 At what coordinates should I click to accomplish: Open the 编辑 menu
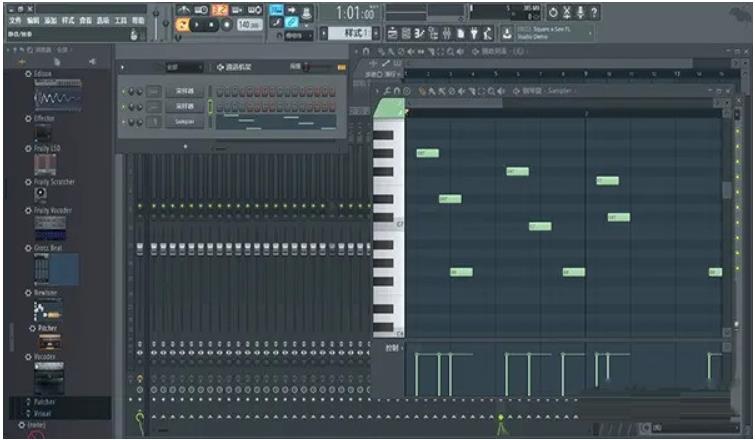click(x=33, y=20)
